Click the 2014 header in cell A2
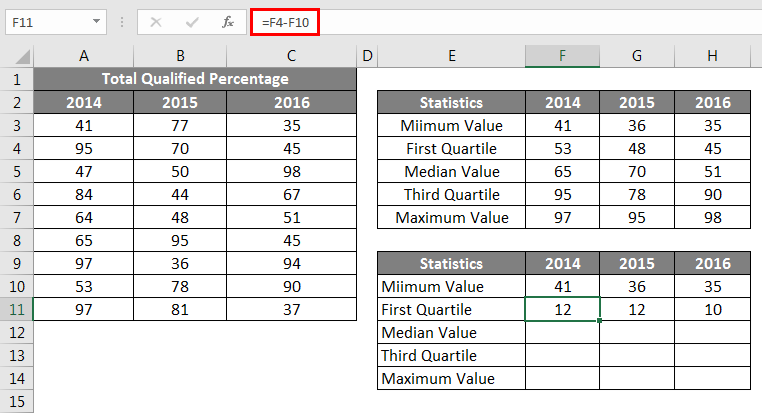This screenshot has width=762, height=413. (x=84, y=103)
